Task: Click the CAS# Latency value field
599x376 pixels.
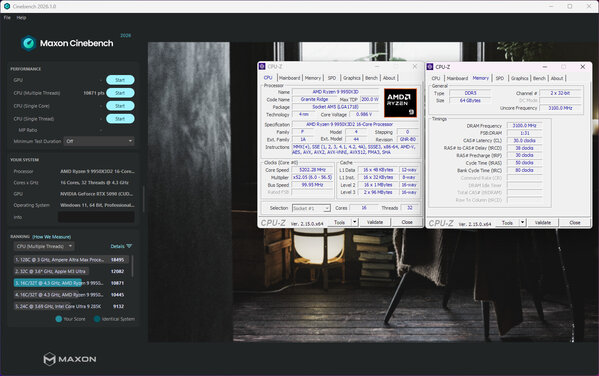Action: click(525, 141)
